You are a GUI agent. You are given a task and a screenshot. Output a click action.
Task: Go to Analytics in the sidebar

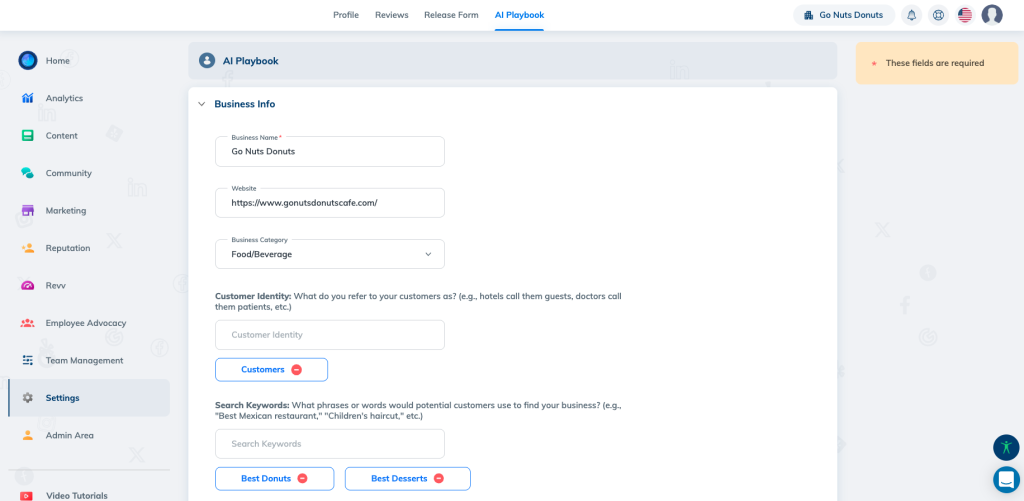[x=64, y=98]
